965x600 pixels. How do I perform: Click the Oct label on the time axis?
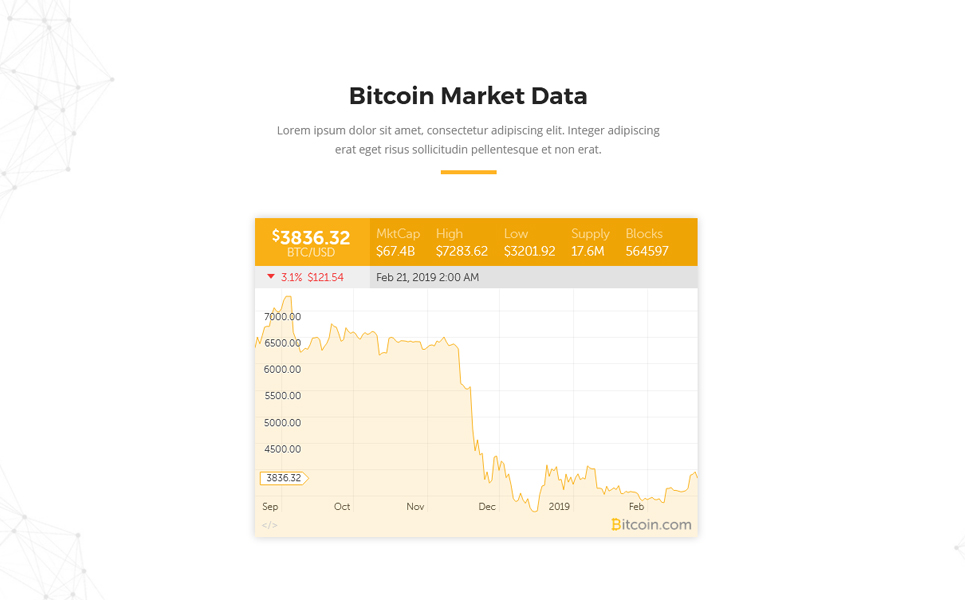coord(342,506)
